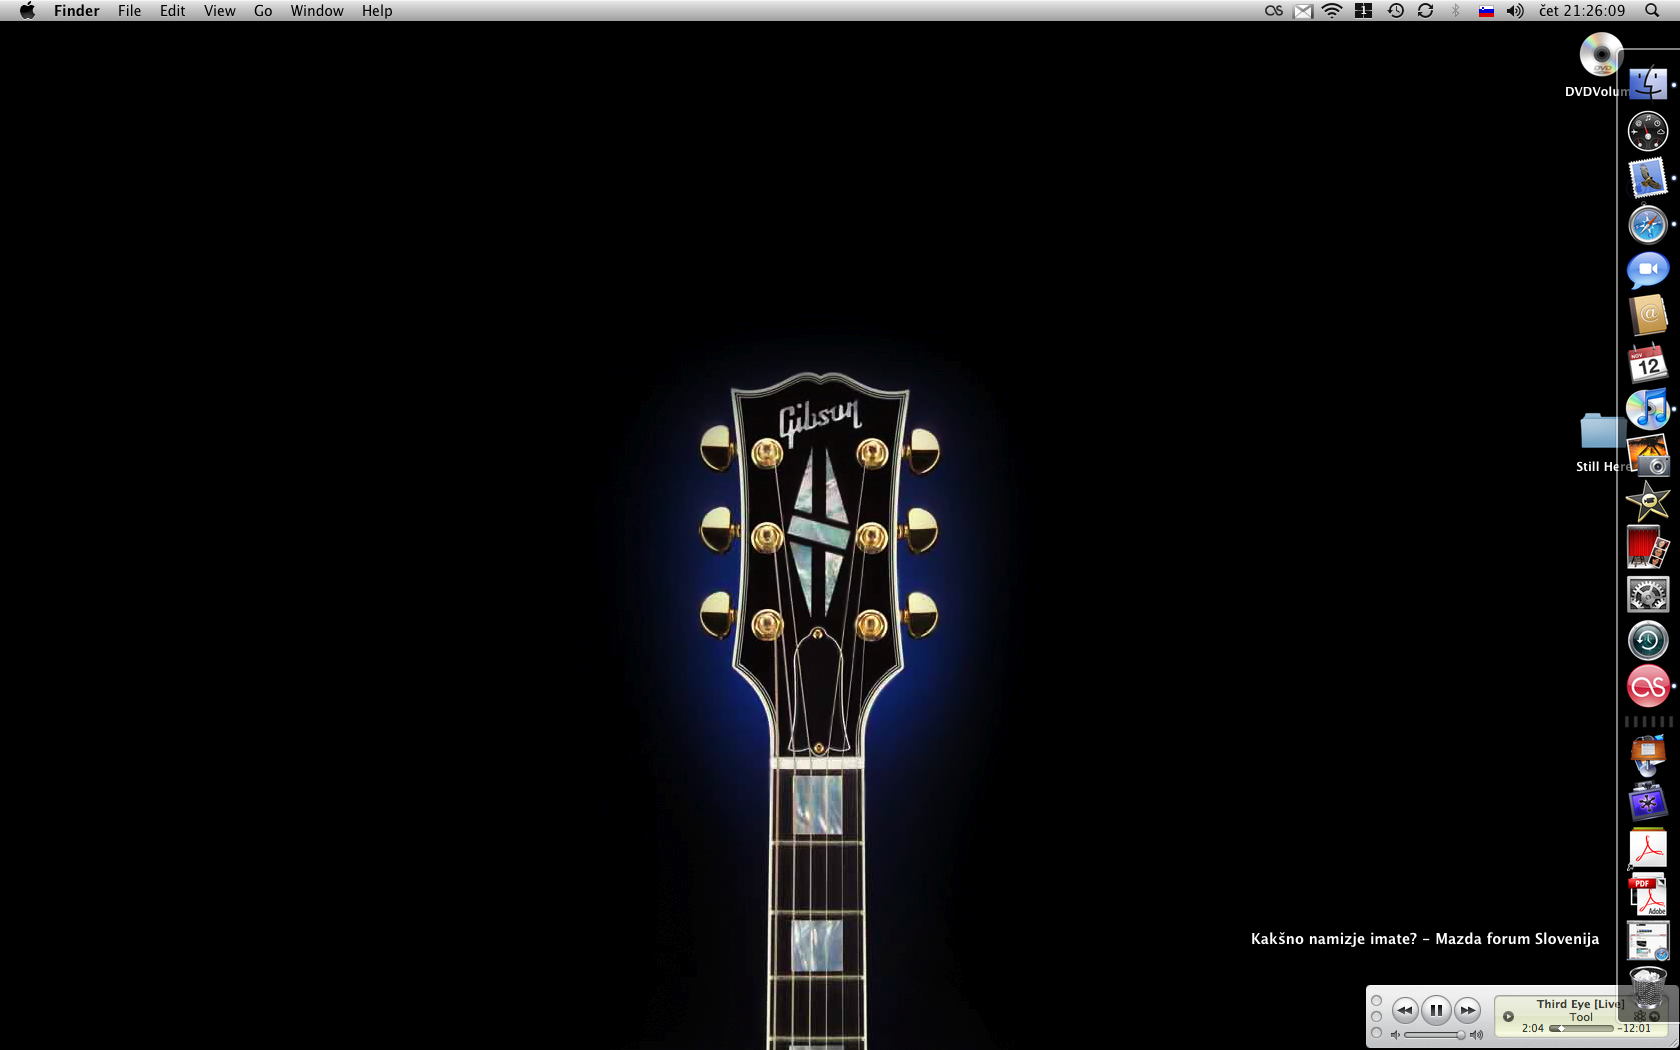Open Time Machine menu bar icon

(1395, 11)
